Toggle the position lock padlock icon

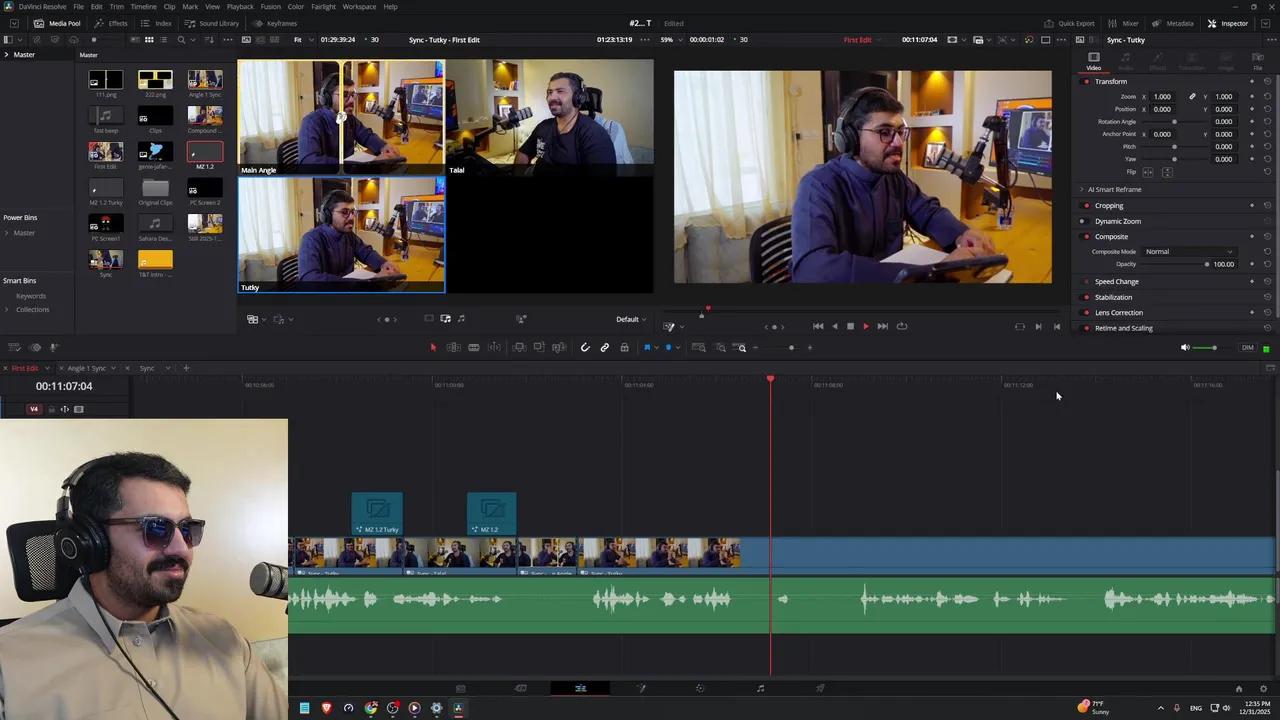tap(624, 347)
